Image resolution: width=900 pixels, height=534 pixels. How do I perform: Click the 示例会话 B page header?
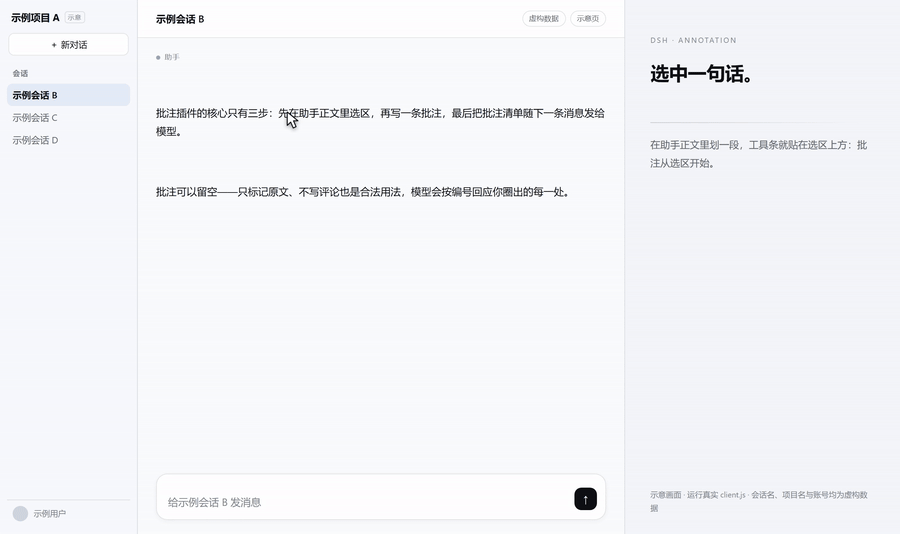180,19
